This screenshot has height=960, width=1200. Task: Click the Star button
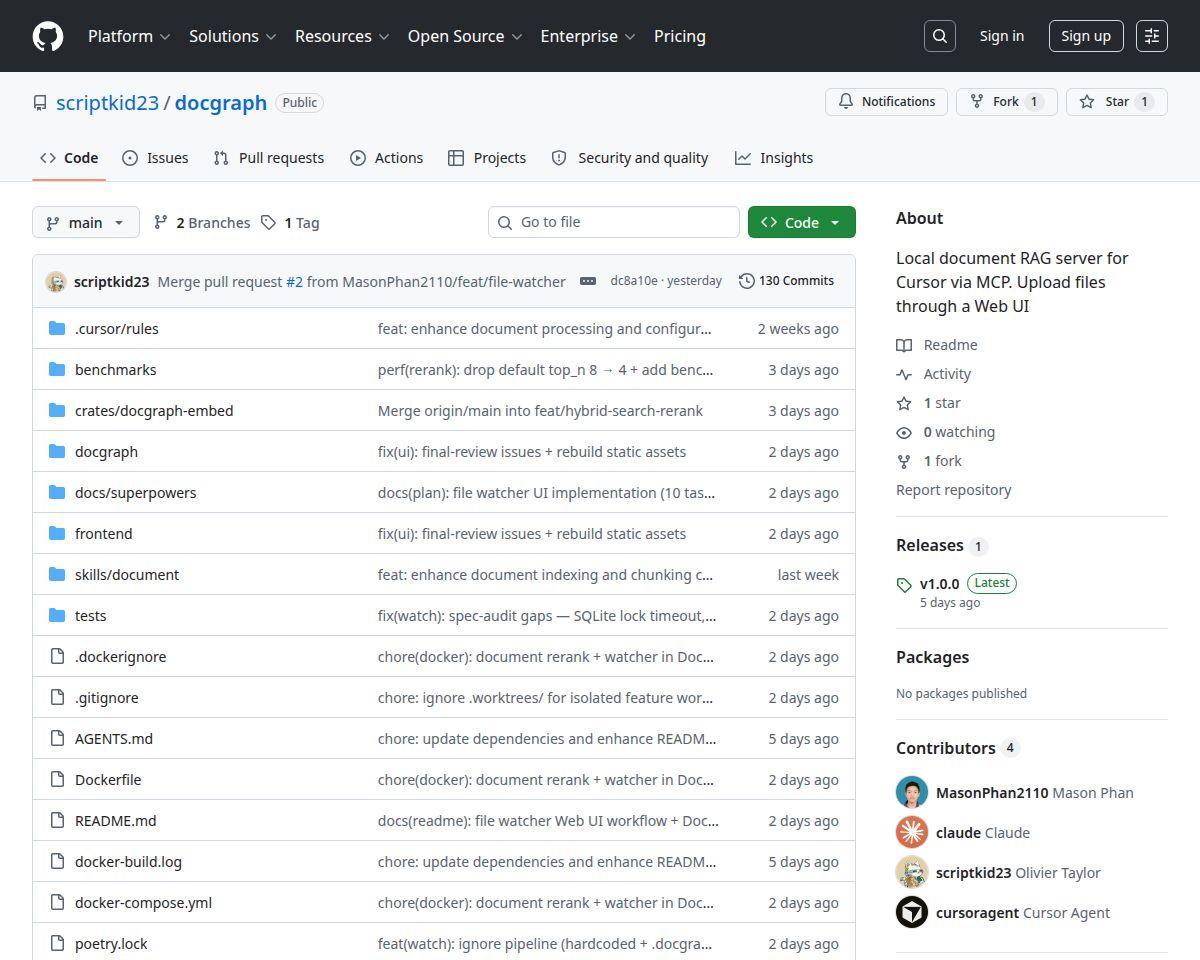click(1117, 102)
